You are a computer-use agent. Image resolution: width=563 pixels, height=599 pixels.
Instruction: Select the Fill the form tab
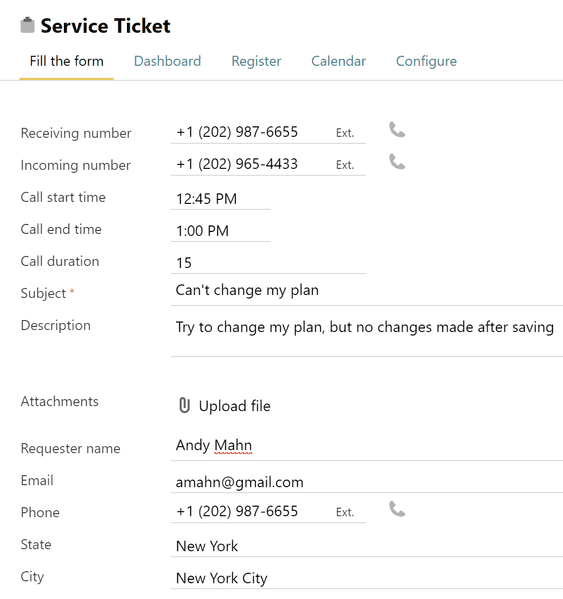coord(66,61)
